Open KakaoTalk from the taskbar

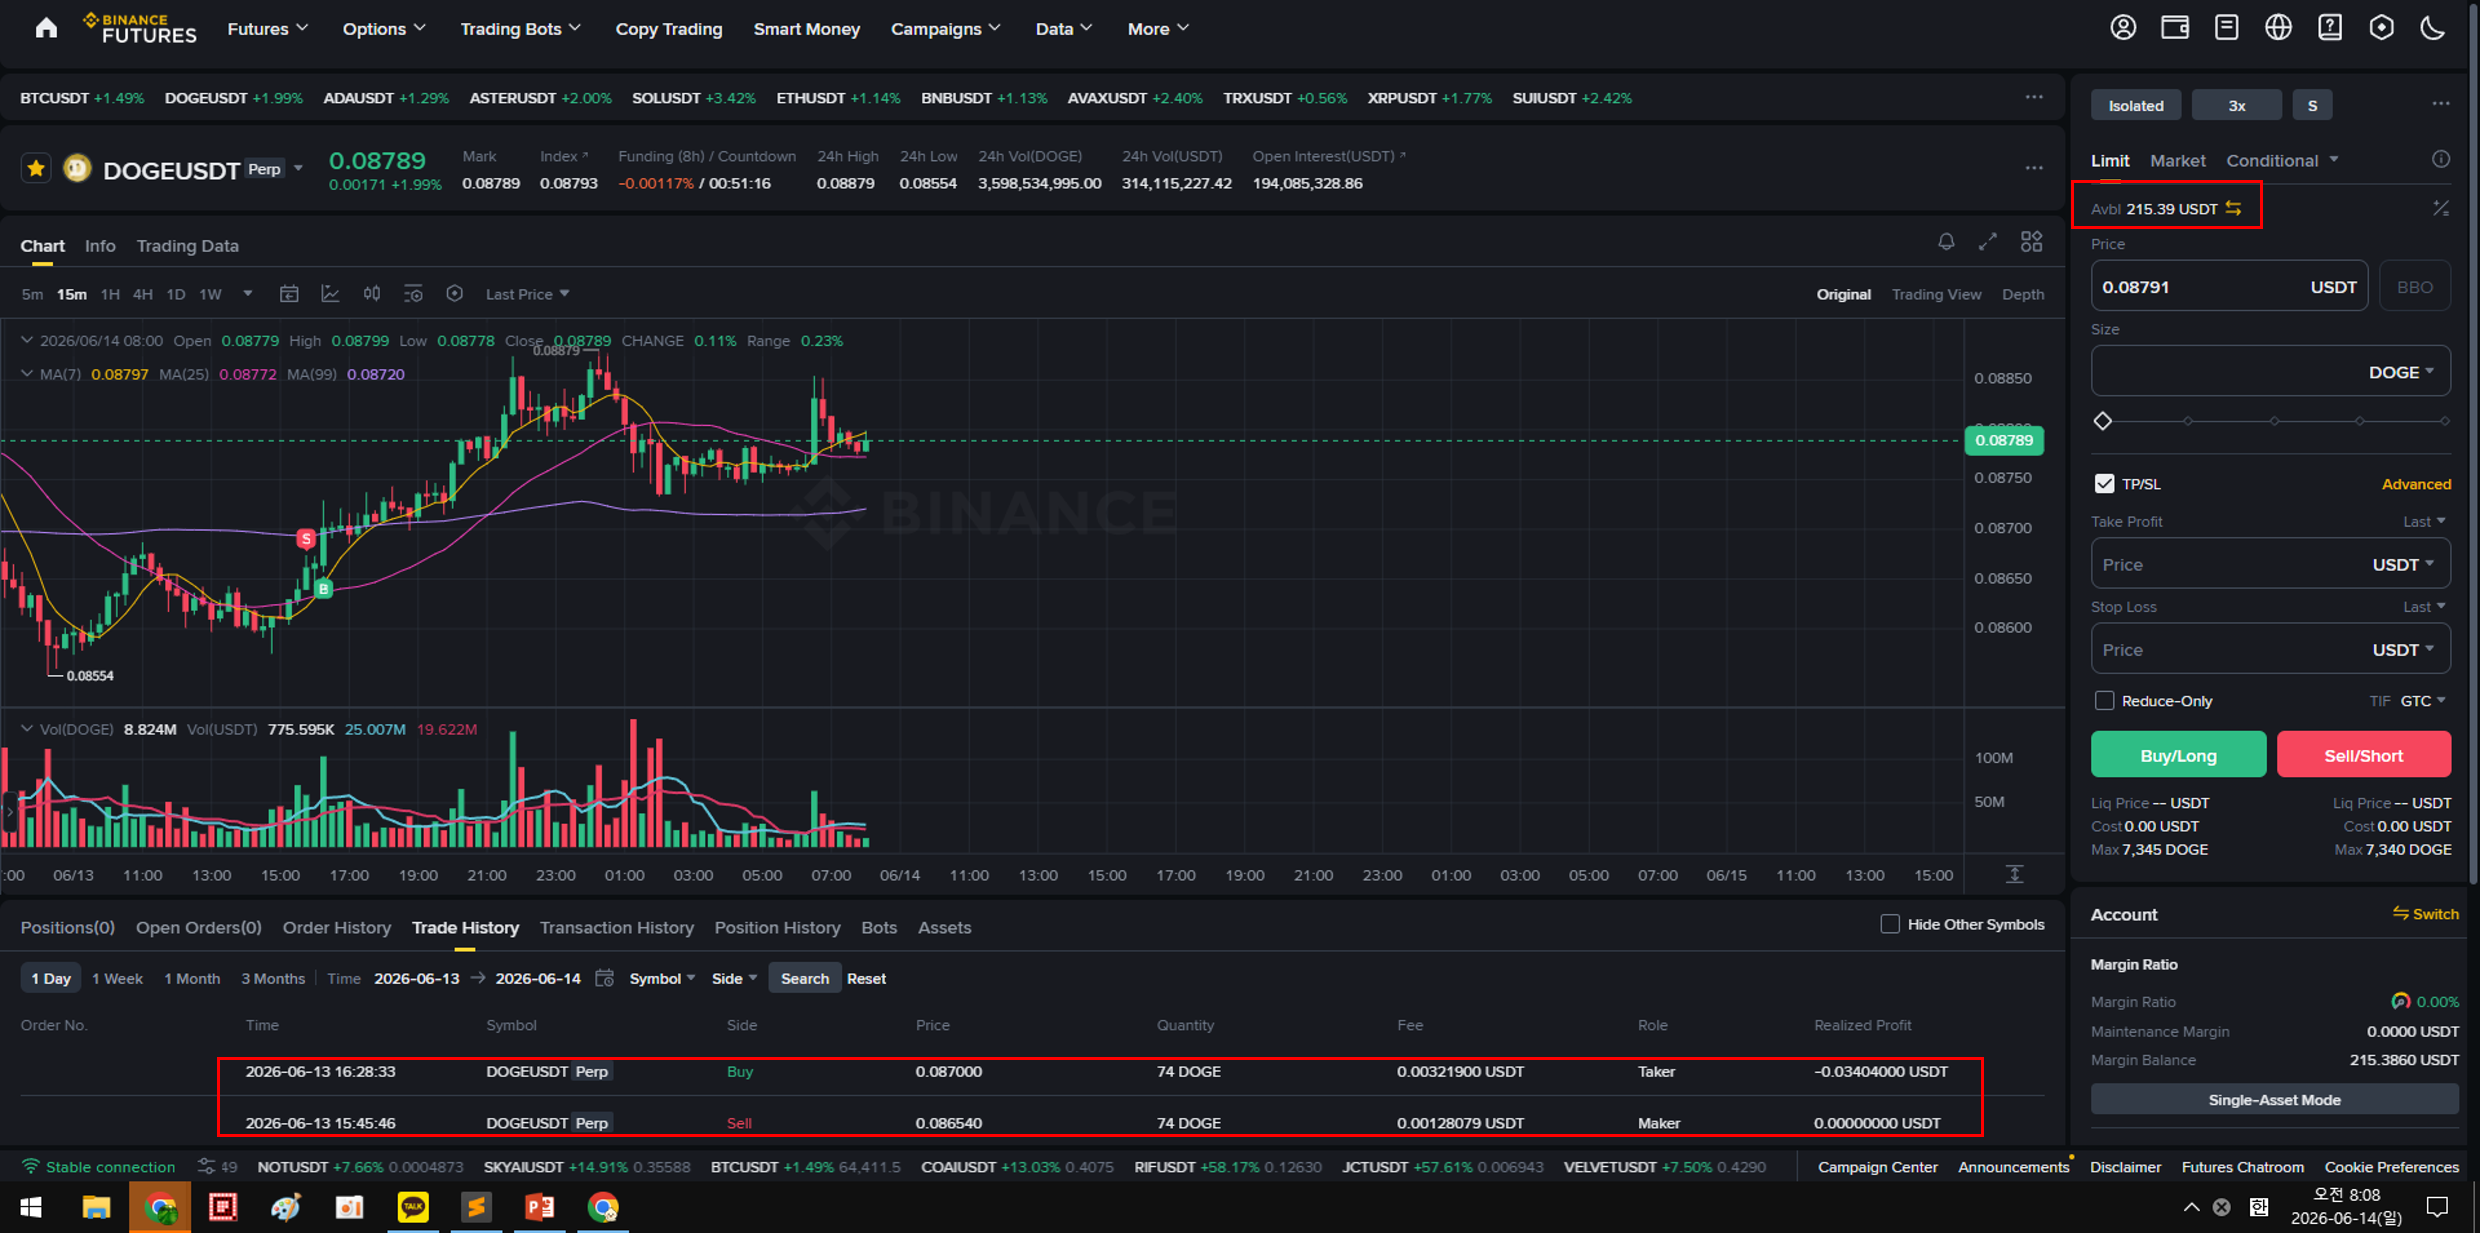pyautogui.click(x=413, y=1207)
